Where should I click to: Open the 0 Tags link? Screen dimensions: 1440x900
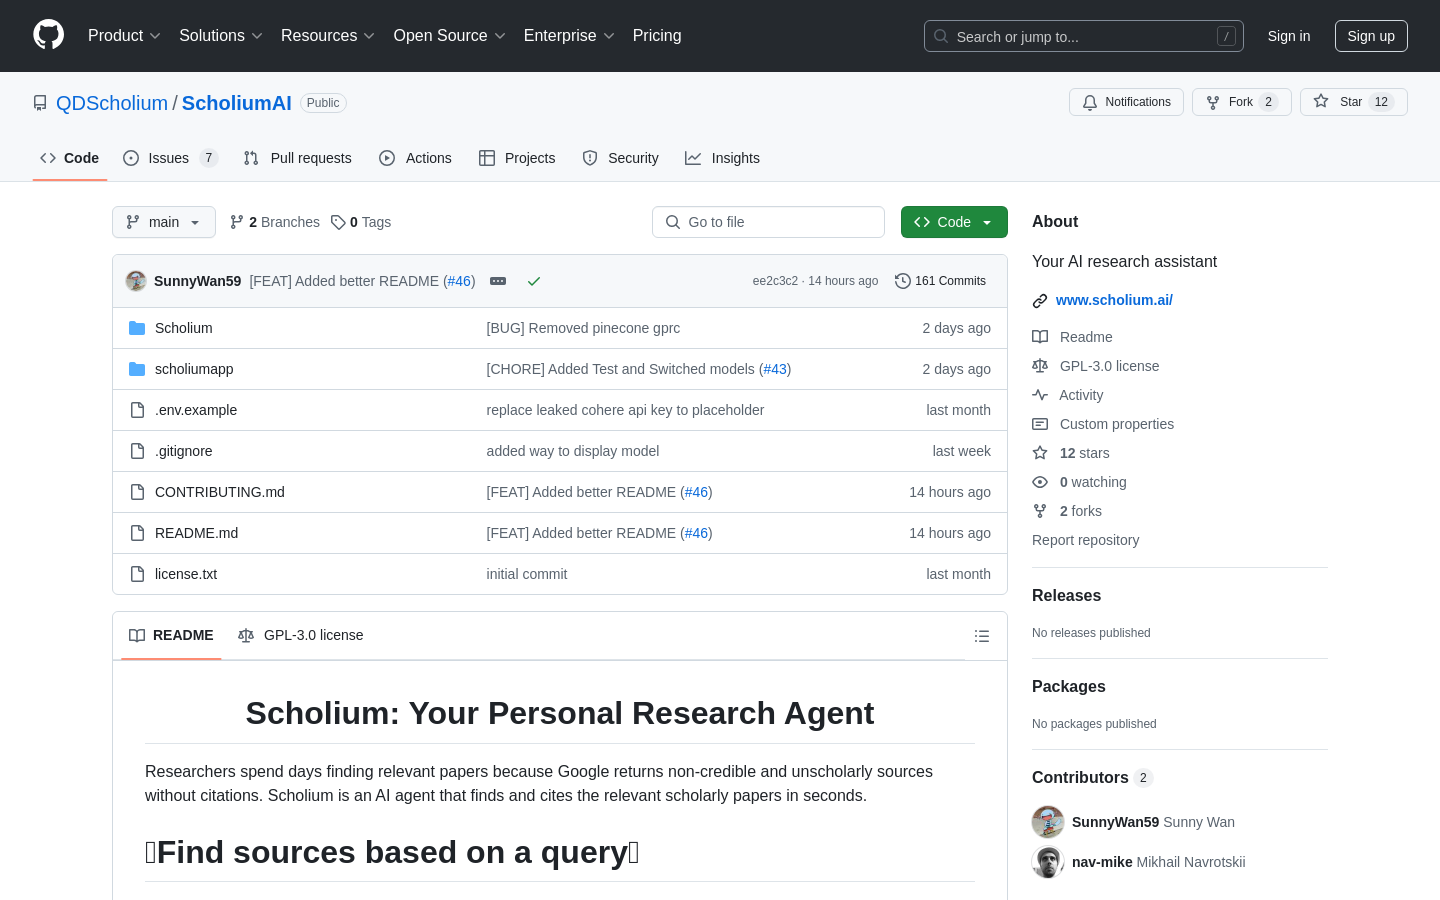(361, 222)
